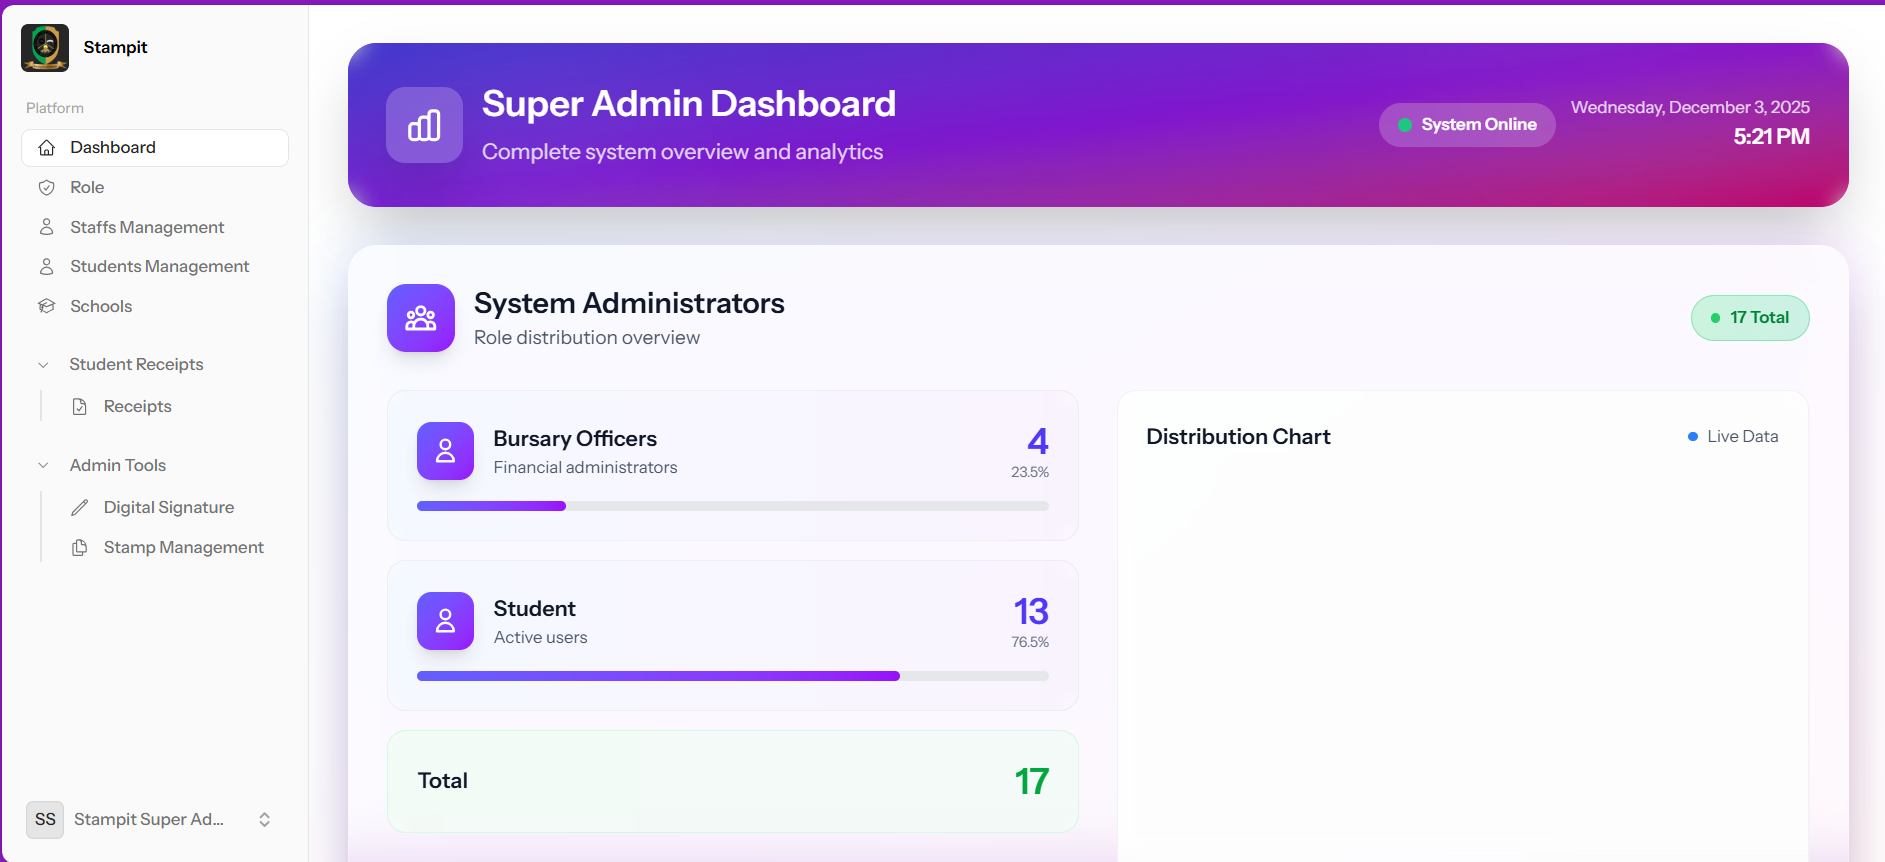Click the Student percentage progress bar

pyautogui.click(x=732, y=676)
